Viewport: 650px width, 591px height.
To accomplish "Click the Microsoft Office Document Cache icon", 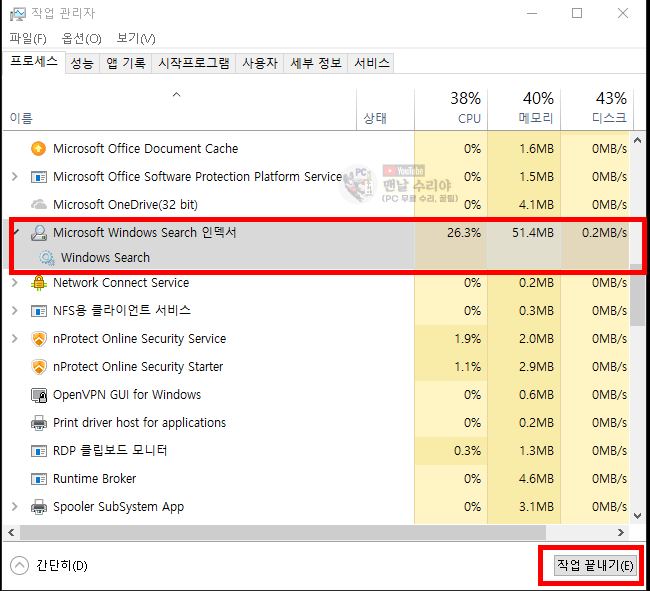I will (39, 148).
